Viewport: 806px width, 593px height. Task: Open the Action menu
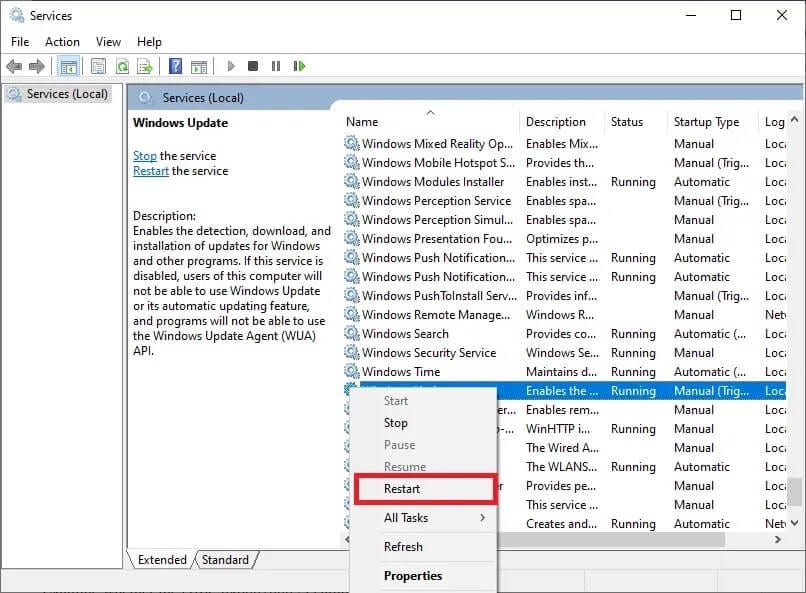[x=62, y=42]
